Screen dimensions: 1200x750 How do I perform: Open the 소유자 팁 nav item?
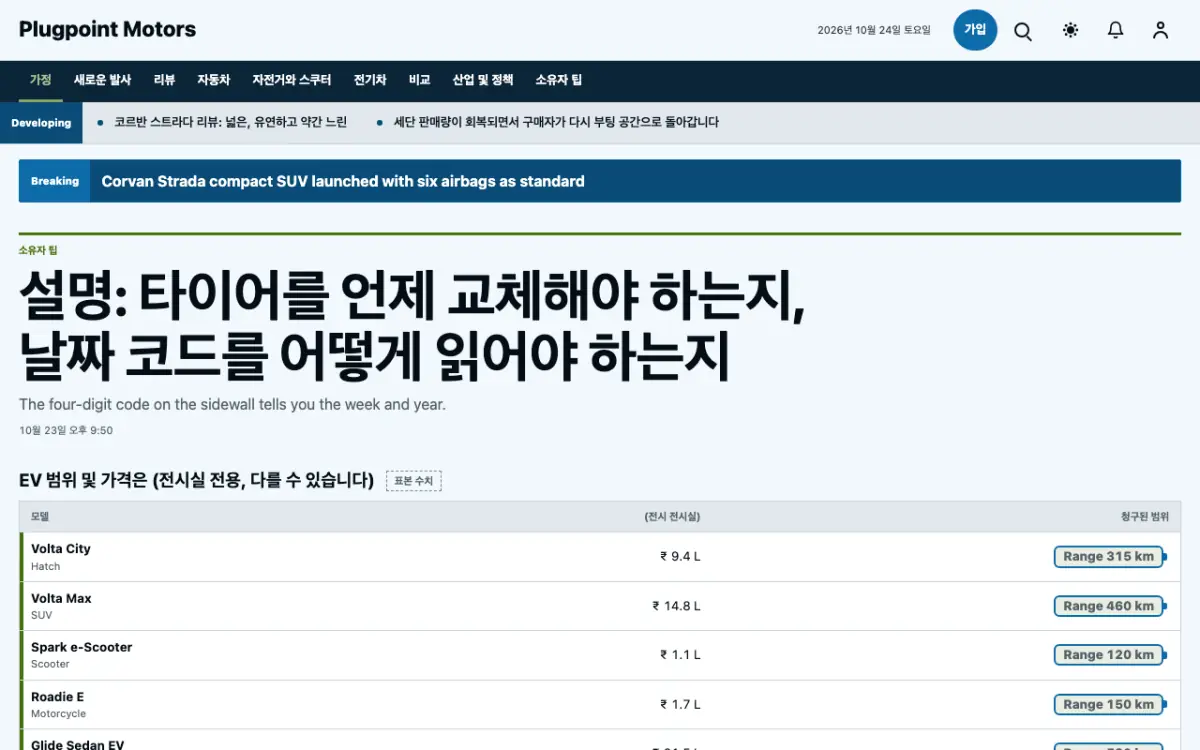558,80
